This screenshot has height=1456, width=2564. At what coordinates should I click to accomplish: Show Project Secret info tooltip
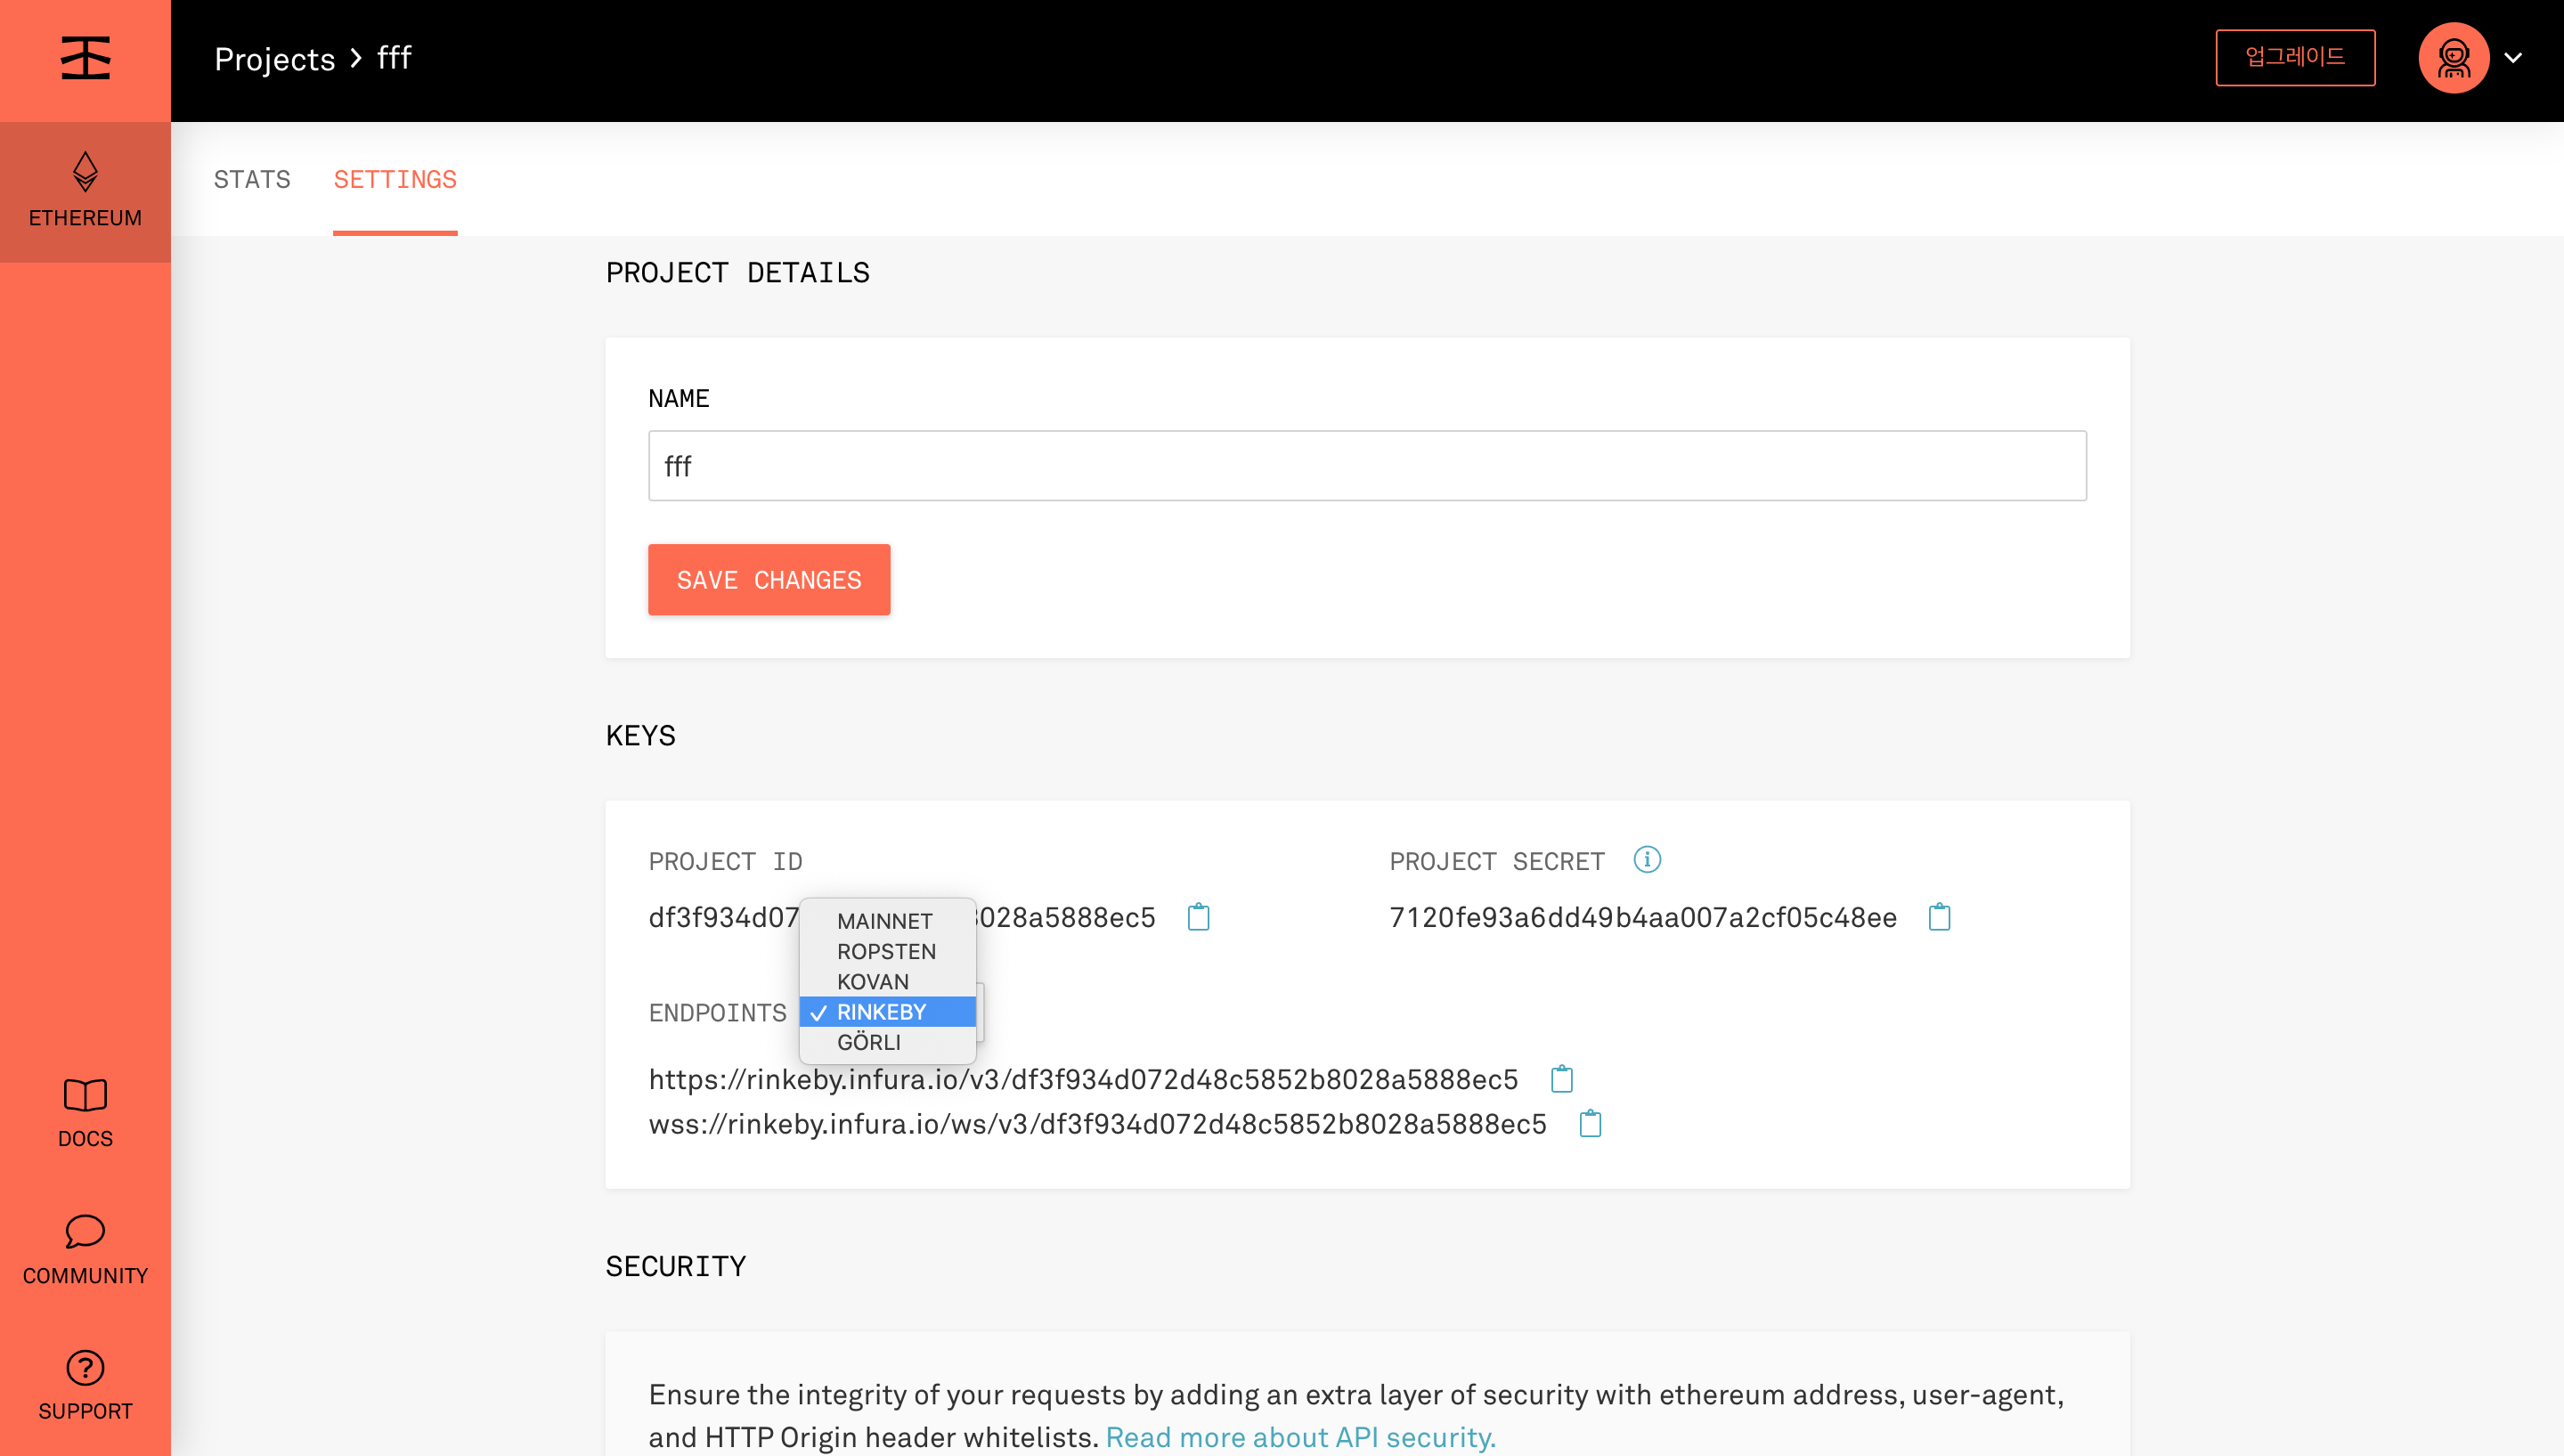(x=1647, y=859)
